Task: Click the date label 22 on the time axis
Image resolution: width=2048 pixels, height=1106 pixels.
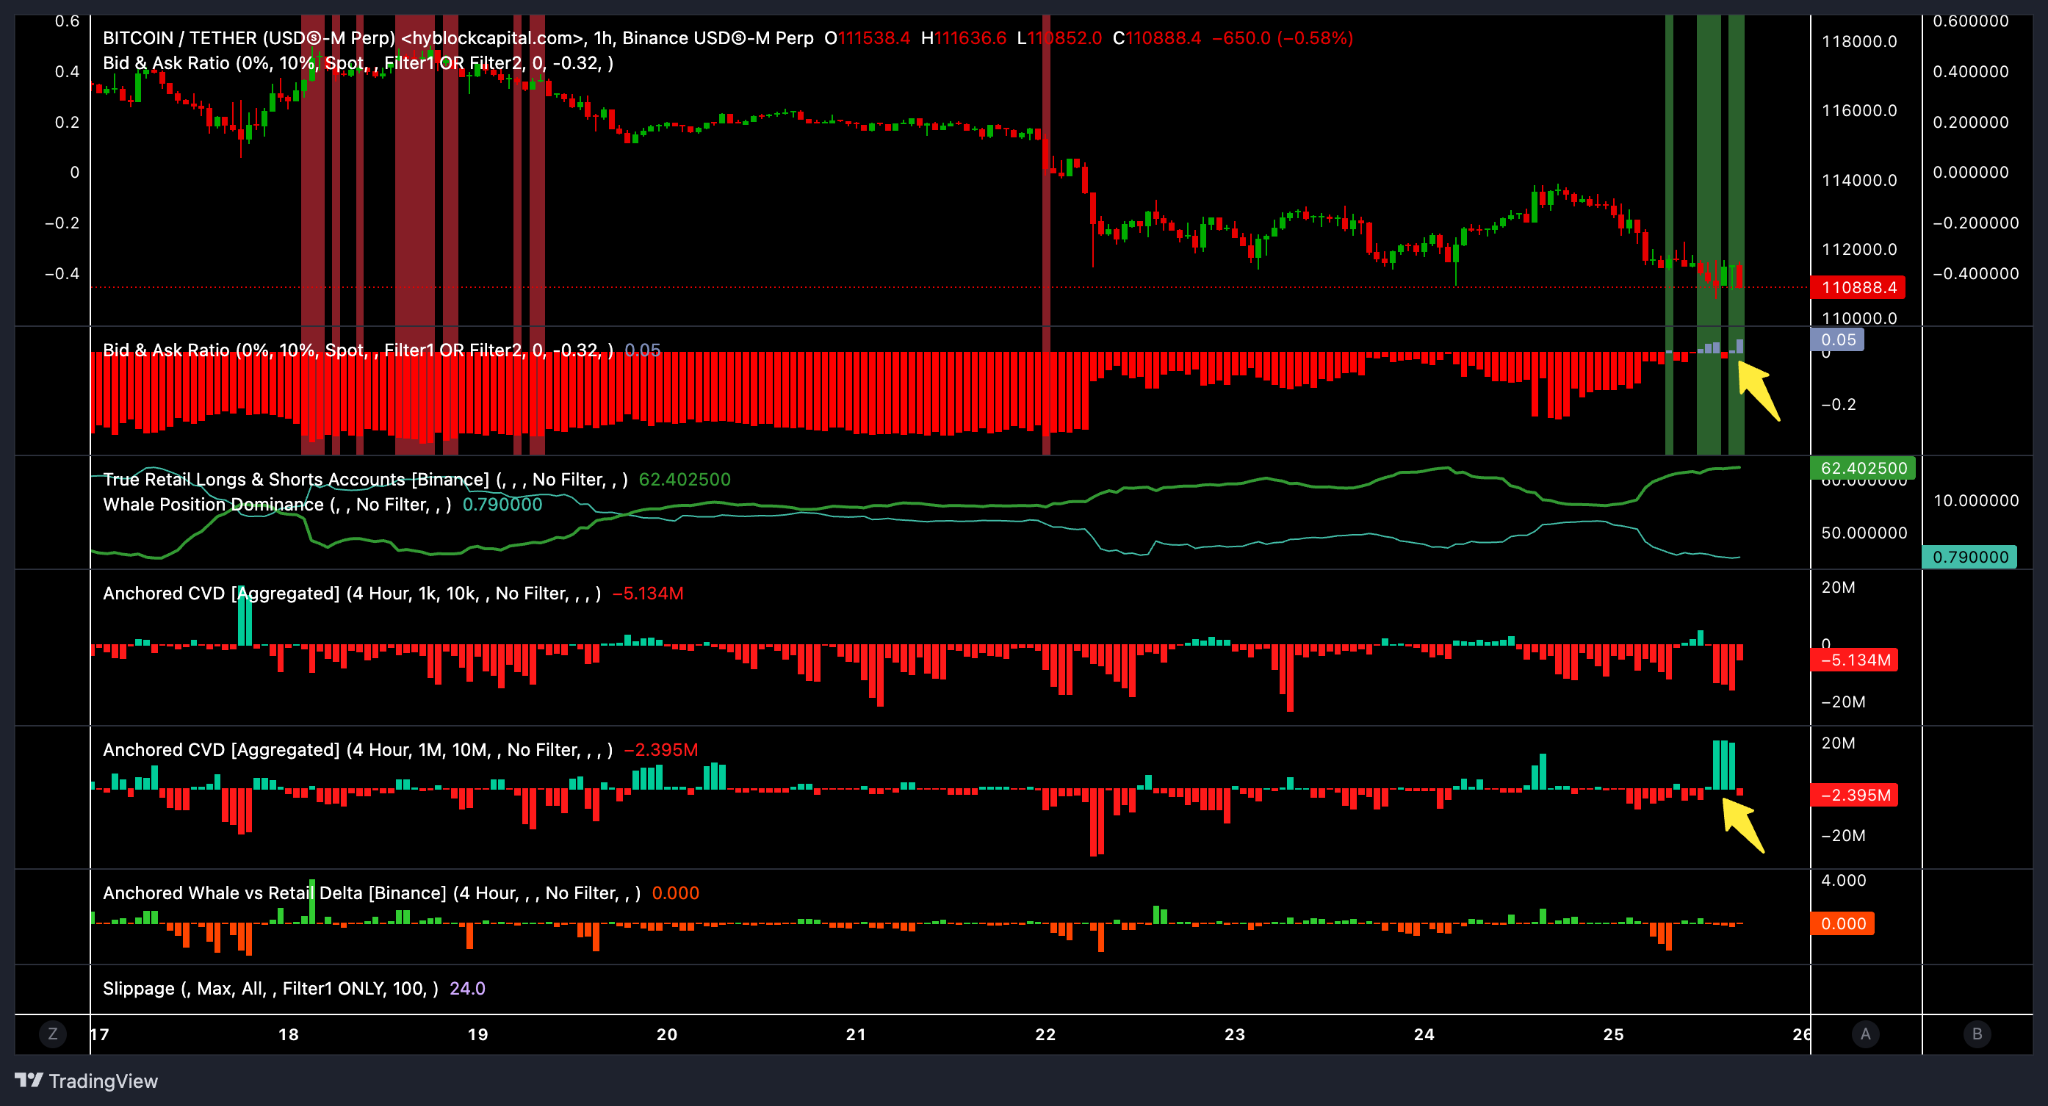Action: tap(1045, 1035)
